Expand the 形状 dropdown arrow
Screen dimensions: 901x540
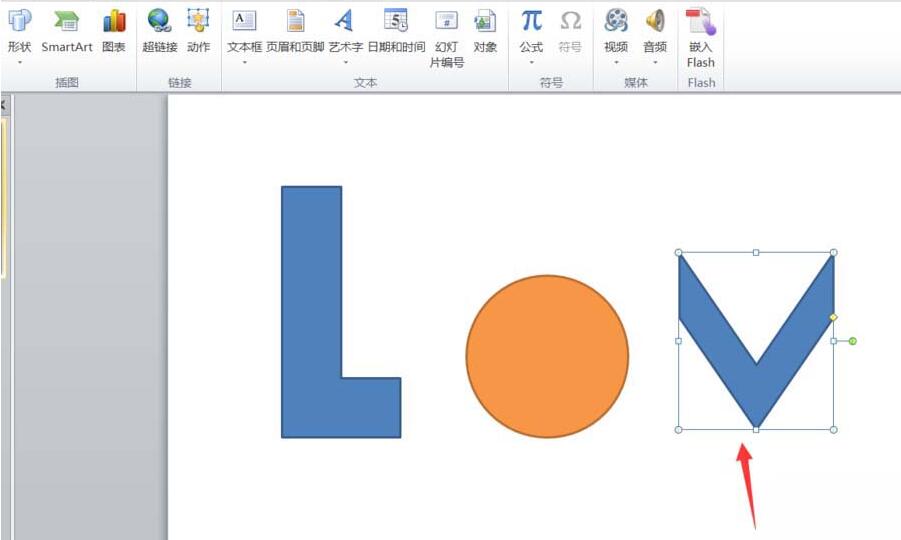20,62
